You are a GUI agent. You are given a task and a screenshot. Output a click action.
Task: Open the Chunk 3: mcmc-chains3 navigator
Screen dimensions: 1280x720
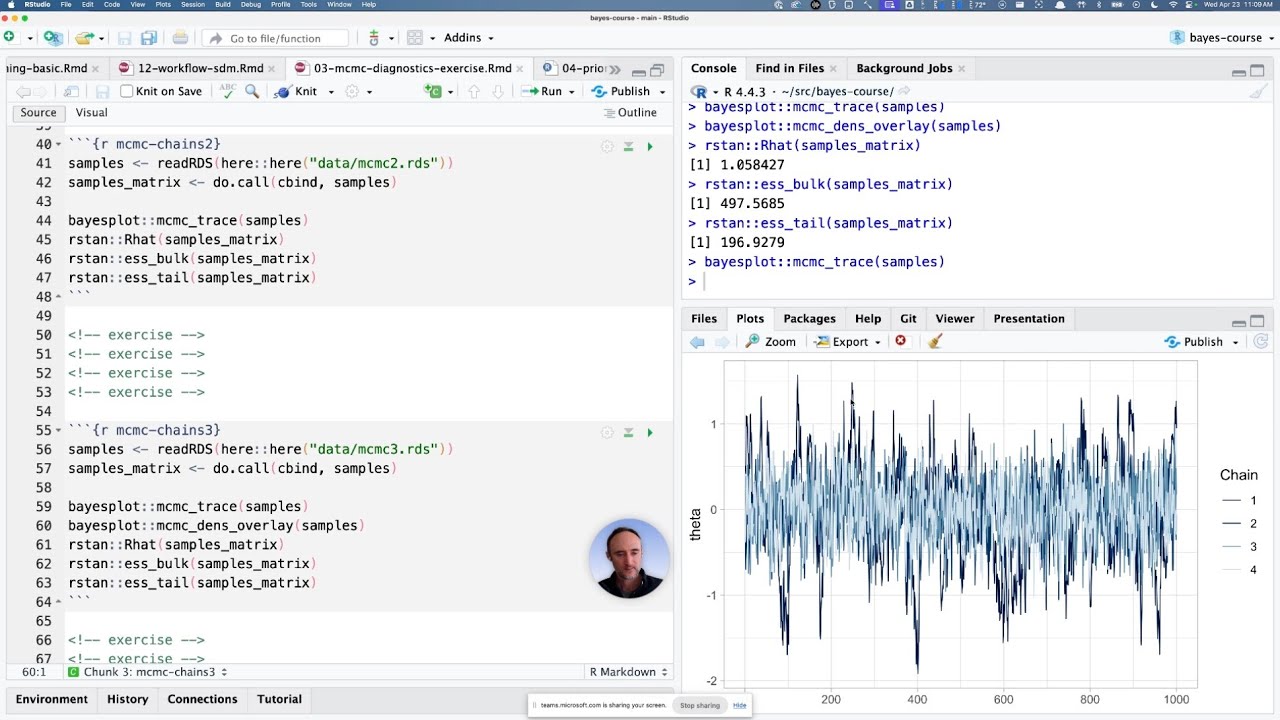click(x=148, y=672)
